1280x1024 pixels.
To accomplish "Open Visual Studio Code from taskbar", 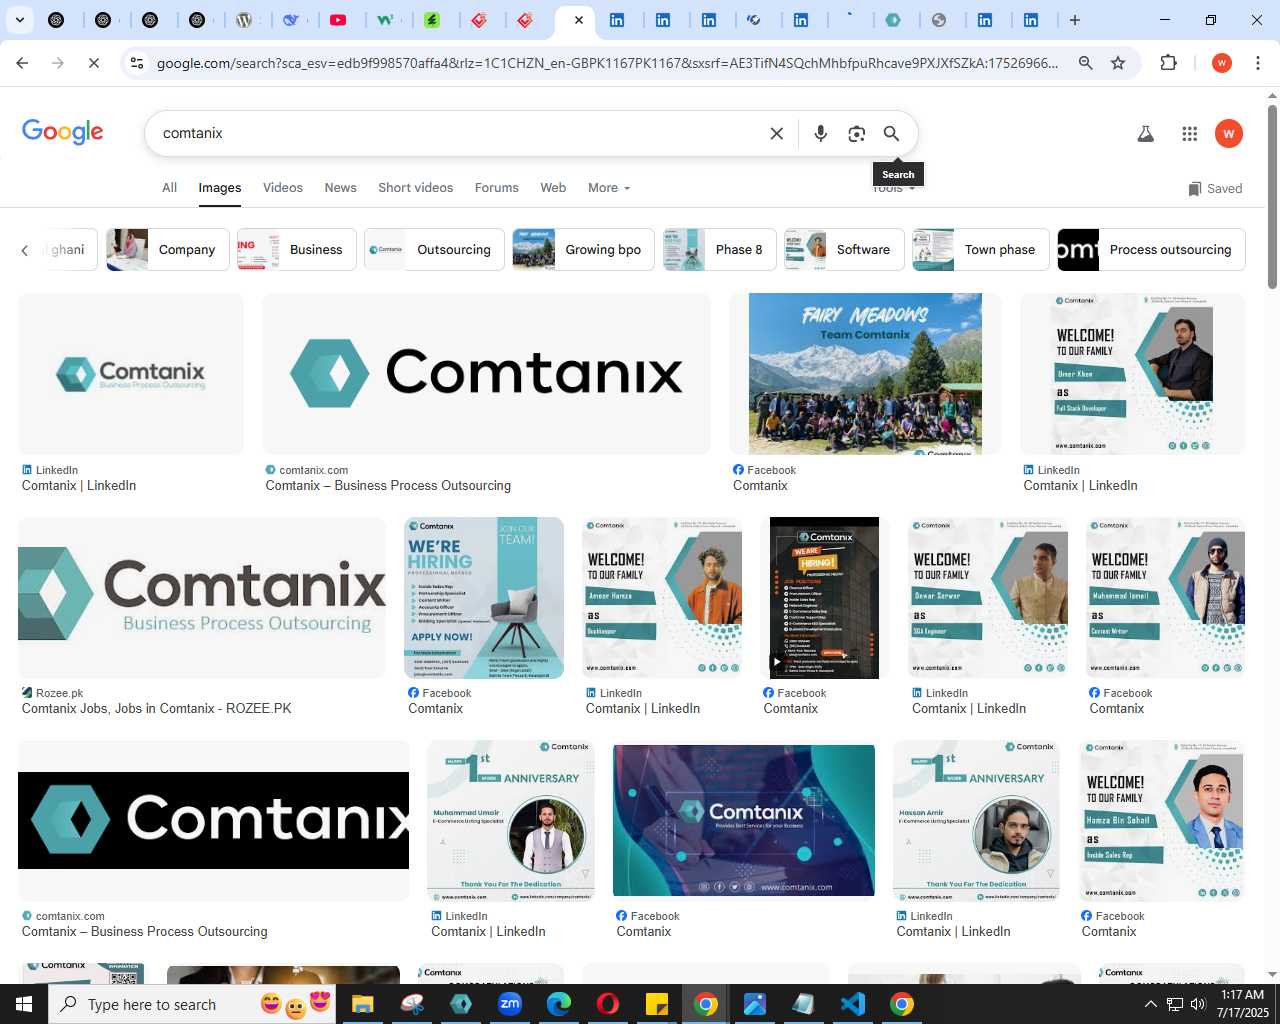I will (x=853, y=1004).
